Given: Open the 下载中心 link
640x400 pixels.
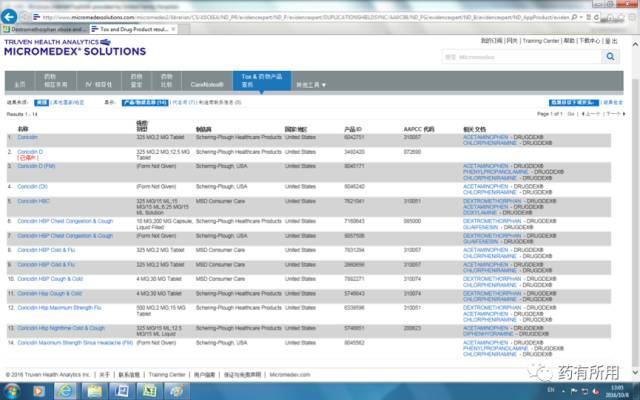Looking at the screenshot, I should click(589, 41).
